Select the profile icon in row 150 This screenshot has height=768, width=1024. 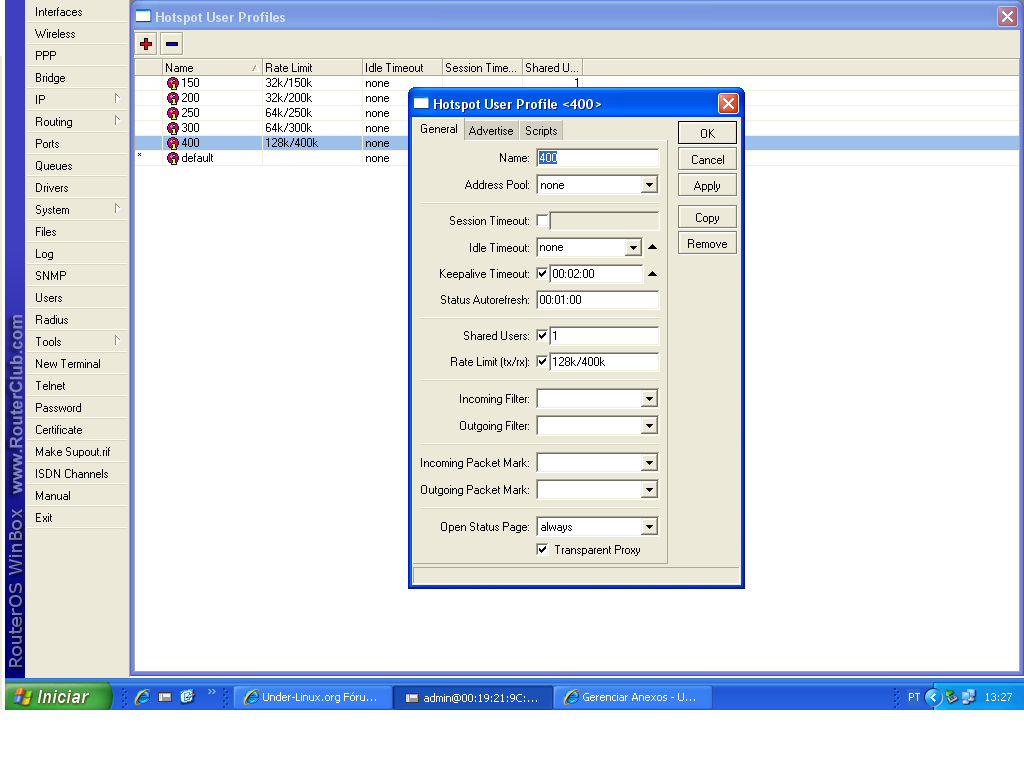point(172,83)
